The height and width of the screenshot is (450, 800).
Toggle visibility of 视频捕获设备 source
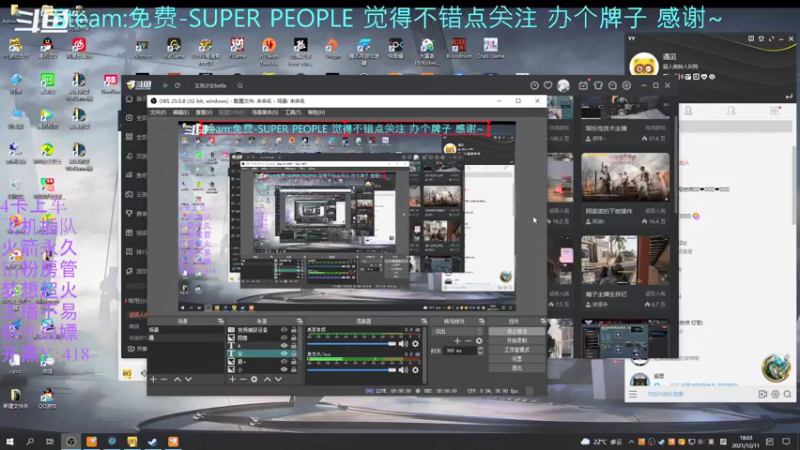pyautogui.click(x=284, y=330)
